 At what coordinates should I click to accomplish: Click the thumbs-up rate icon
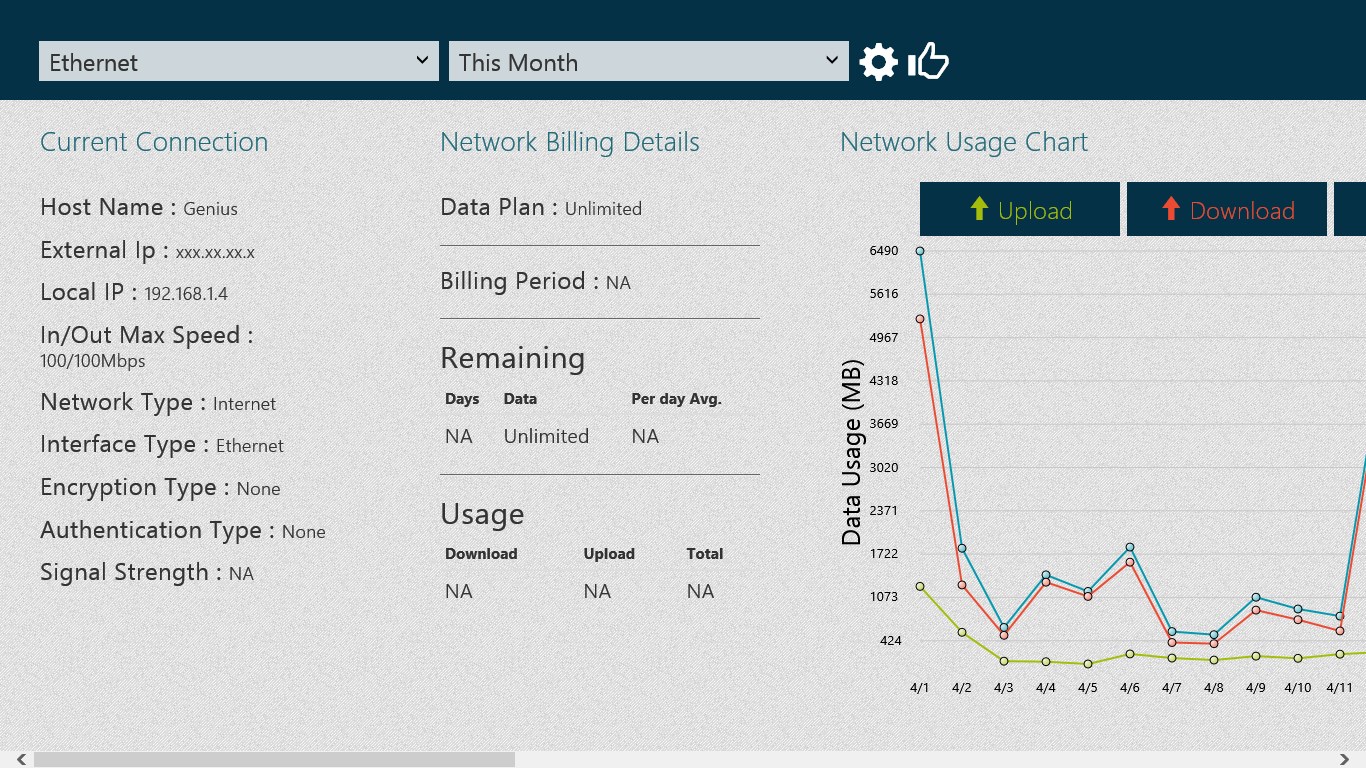coord(929,62)
